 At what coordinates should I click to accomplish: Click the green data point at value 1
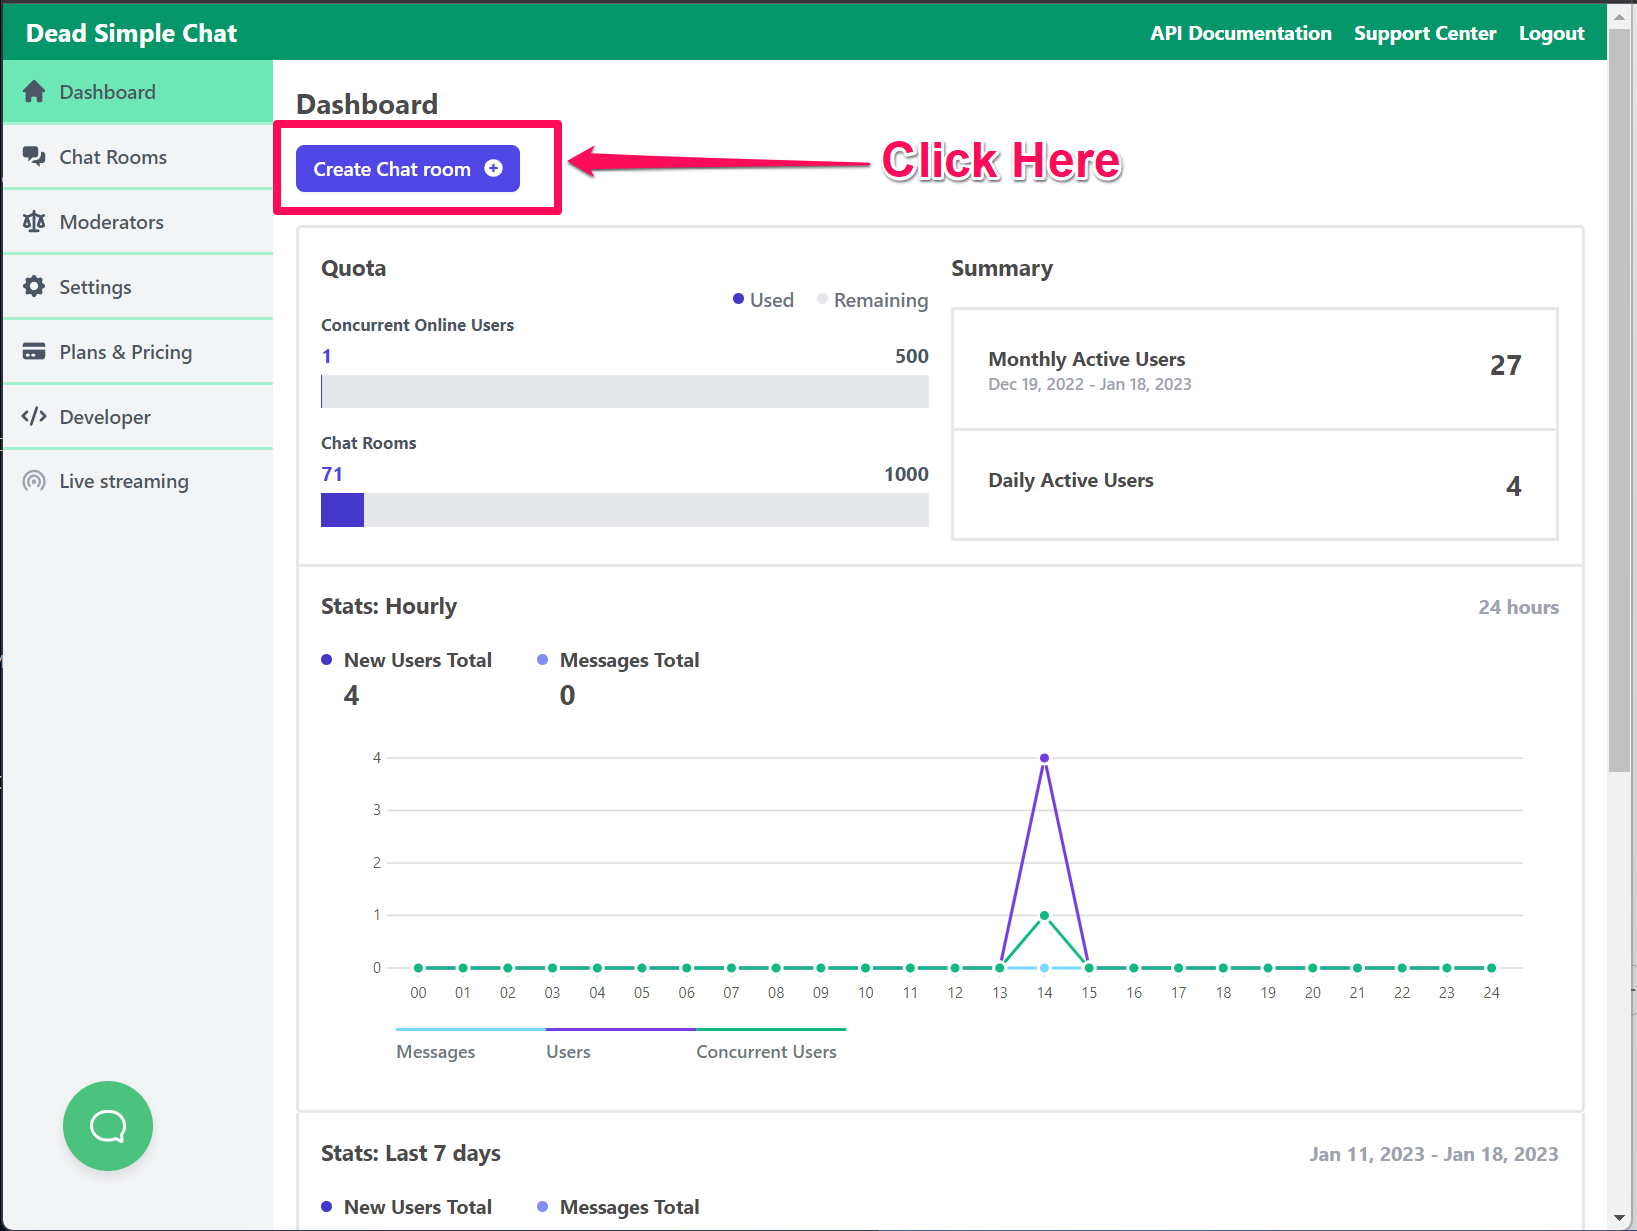(x=1044, y=915)
